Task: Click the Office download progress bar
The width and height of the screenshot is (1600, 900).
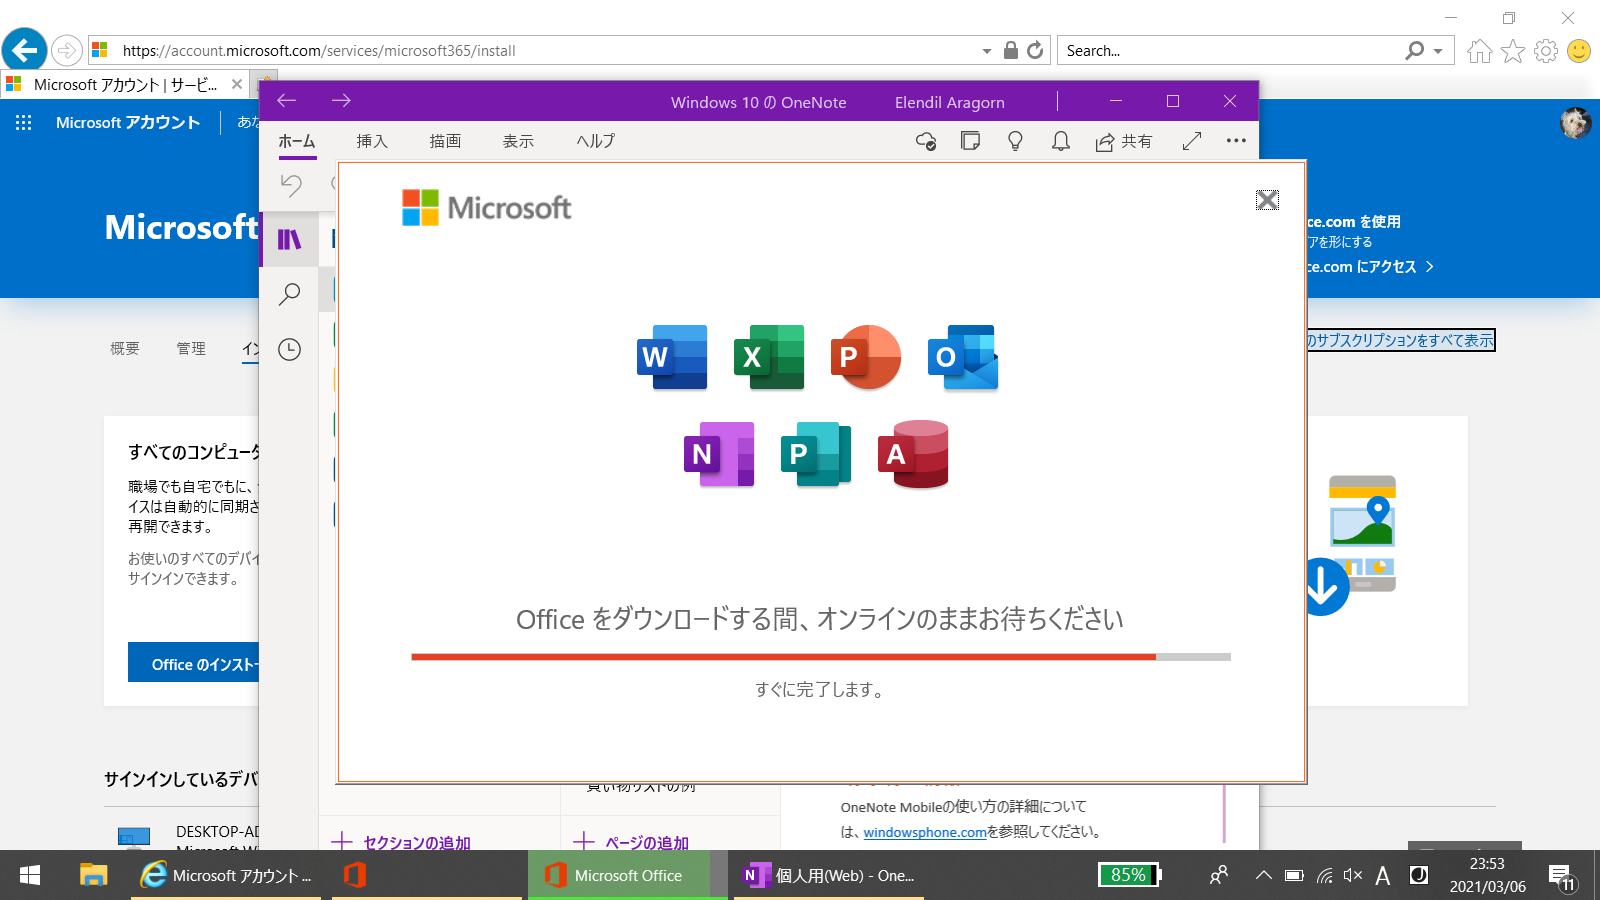Action: pyautogui.click(x=821, y=657)
